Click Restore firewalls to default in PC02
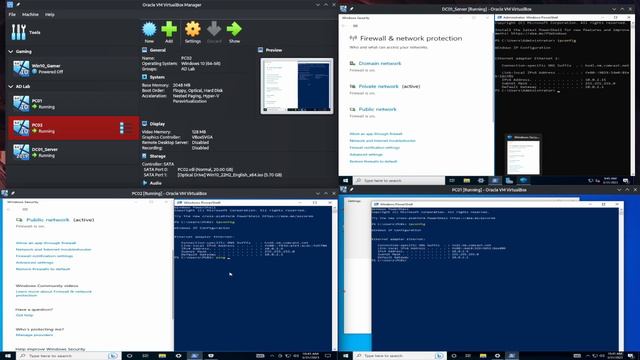Screen dimensions: 640x360 43,269
